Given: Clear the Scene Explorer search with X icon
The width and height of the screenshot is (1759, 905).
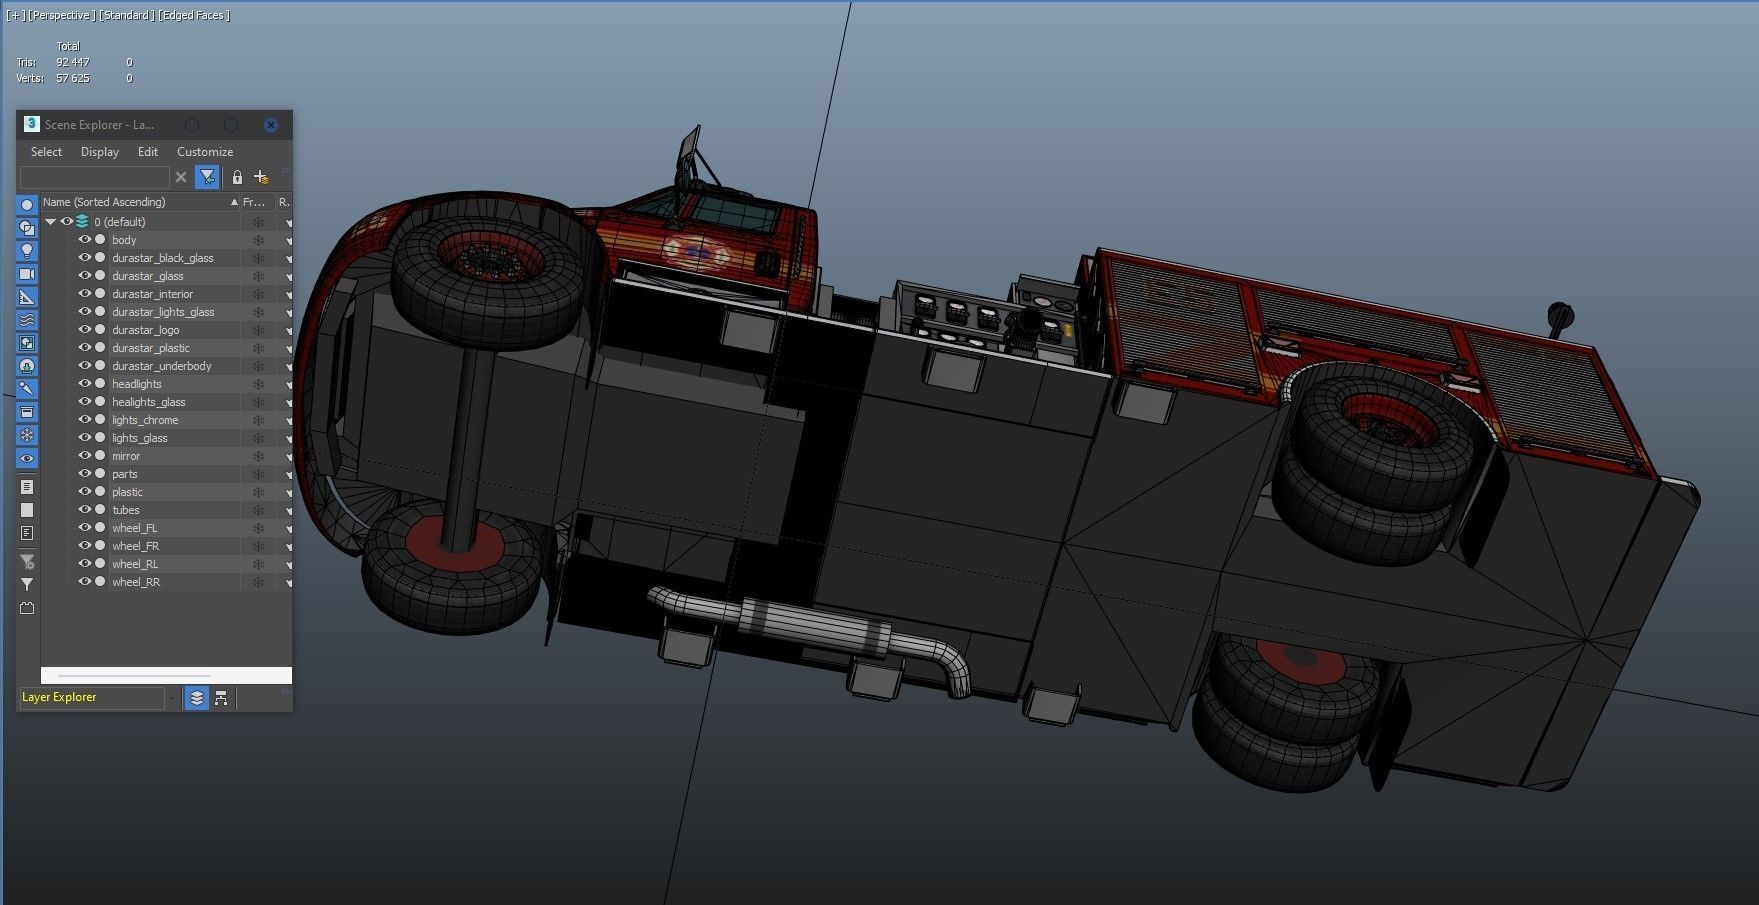Looking at the screenshot, I should click(x=181, y=177).
